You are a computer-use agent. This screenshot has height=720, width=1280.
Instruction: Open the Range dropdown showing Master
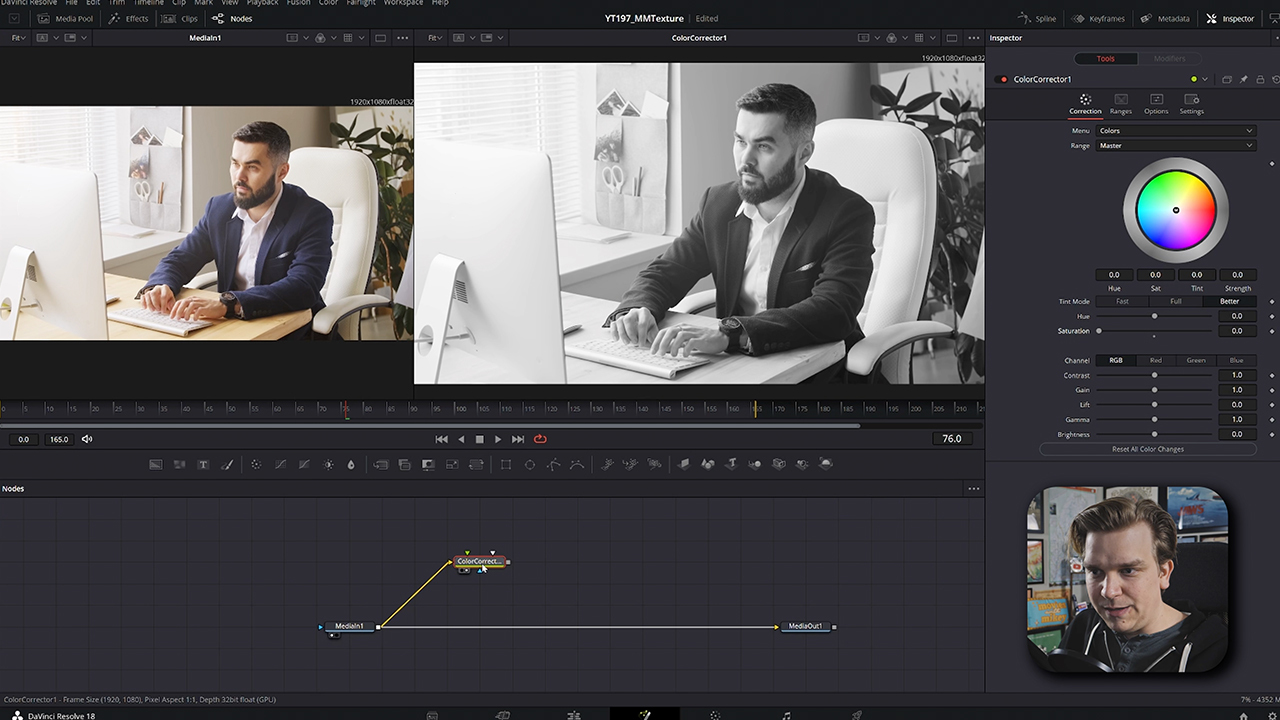1175,146
